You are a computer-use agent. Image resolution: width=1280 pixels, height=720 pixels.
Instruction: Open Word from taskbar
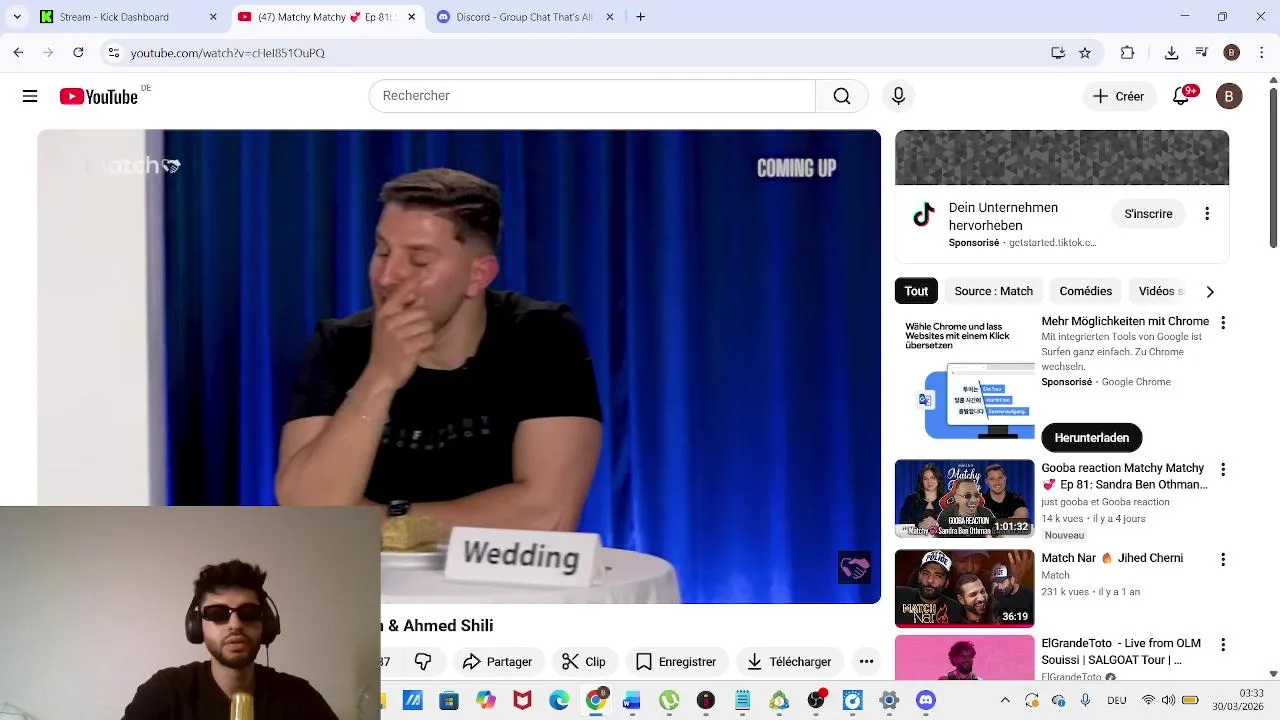[631, 700]
